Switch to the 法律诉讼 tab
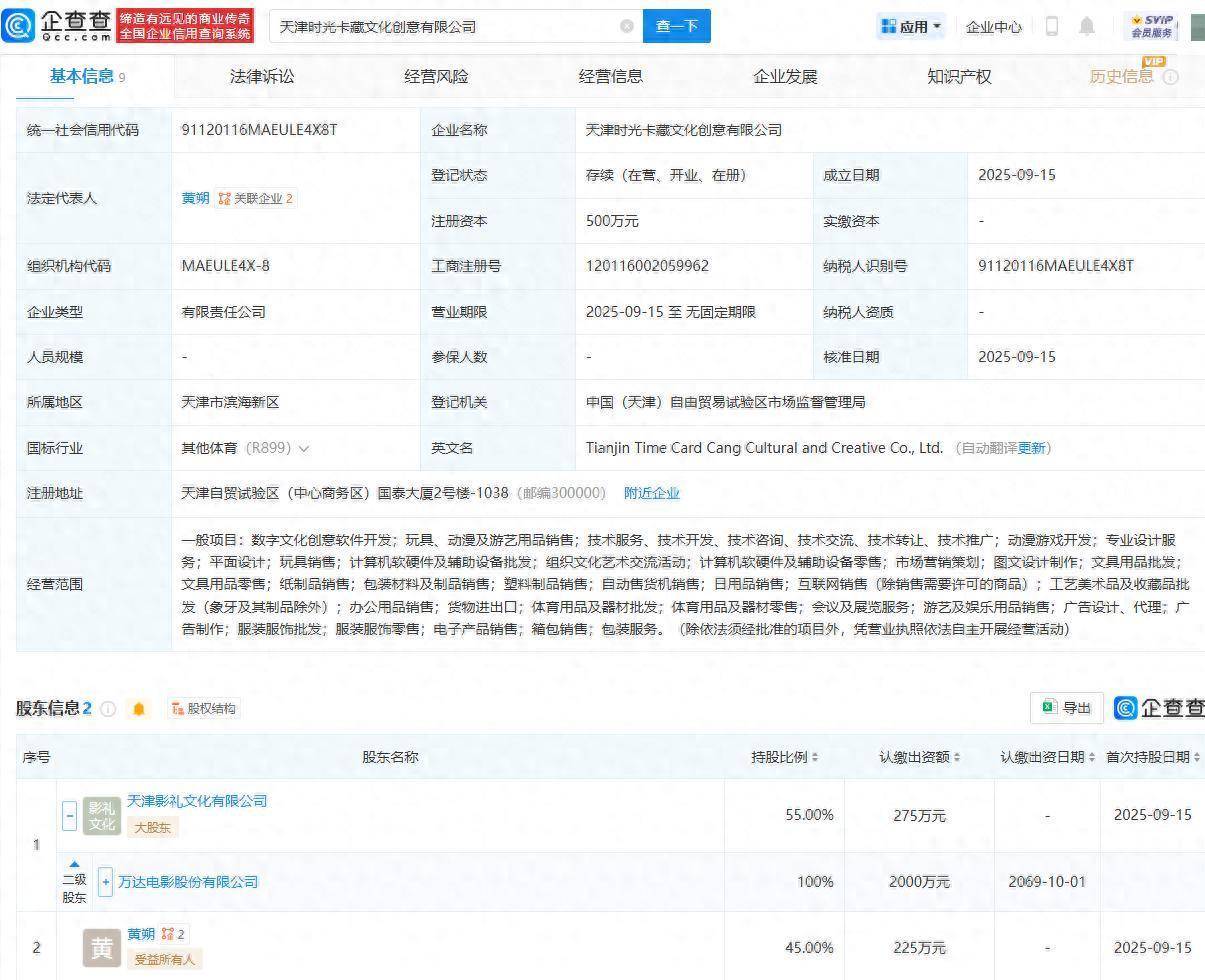Viewport: 1205px width, 980px height. [x=260, y=76]
